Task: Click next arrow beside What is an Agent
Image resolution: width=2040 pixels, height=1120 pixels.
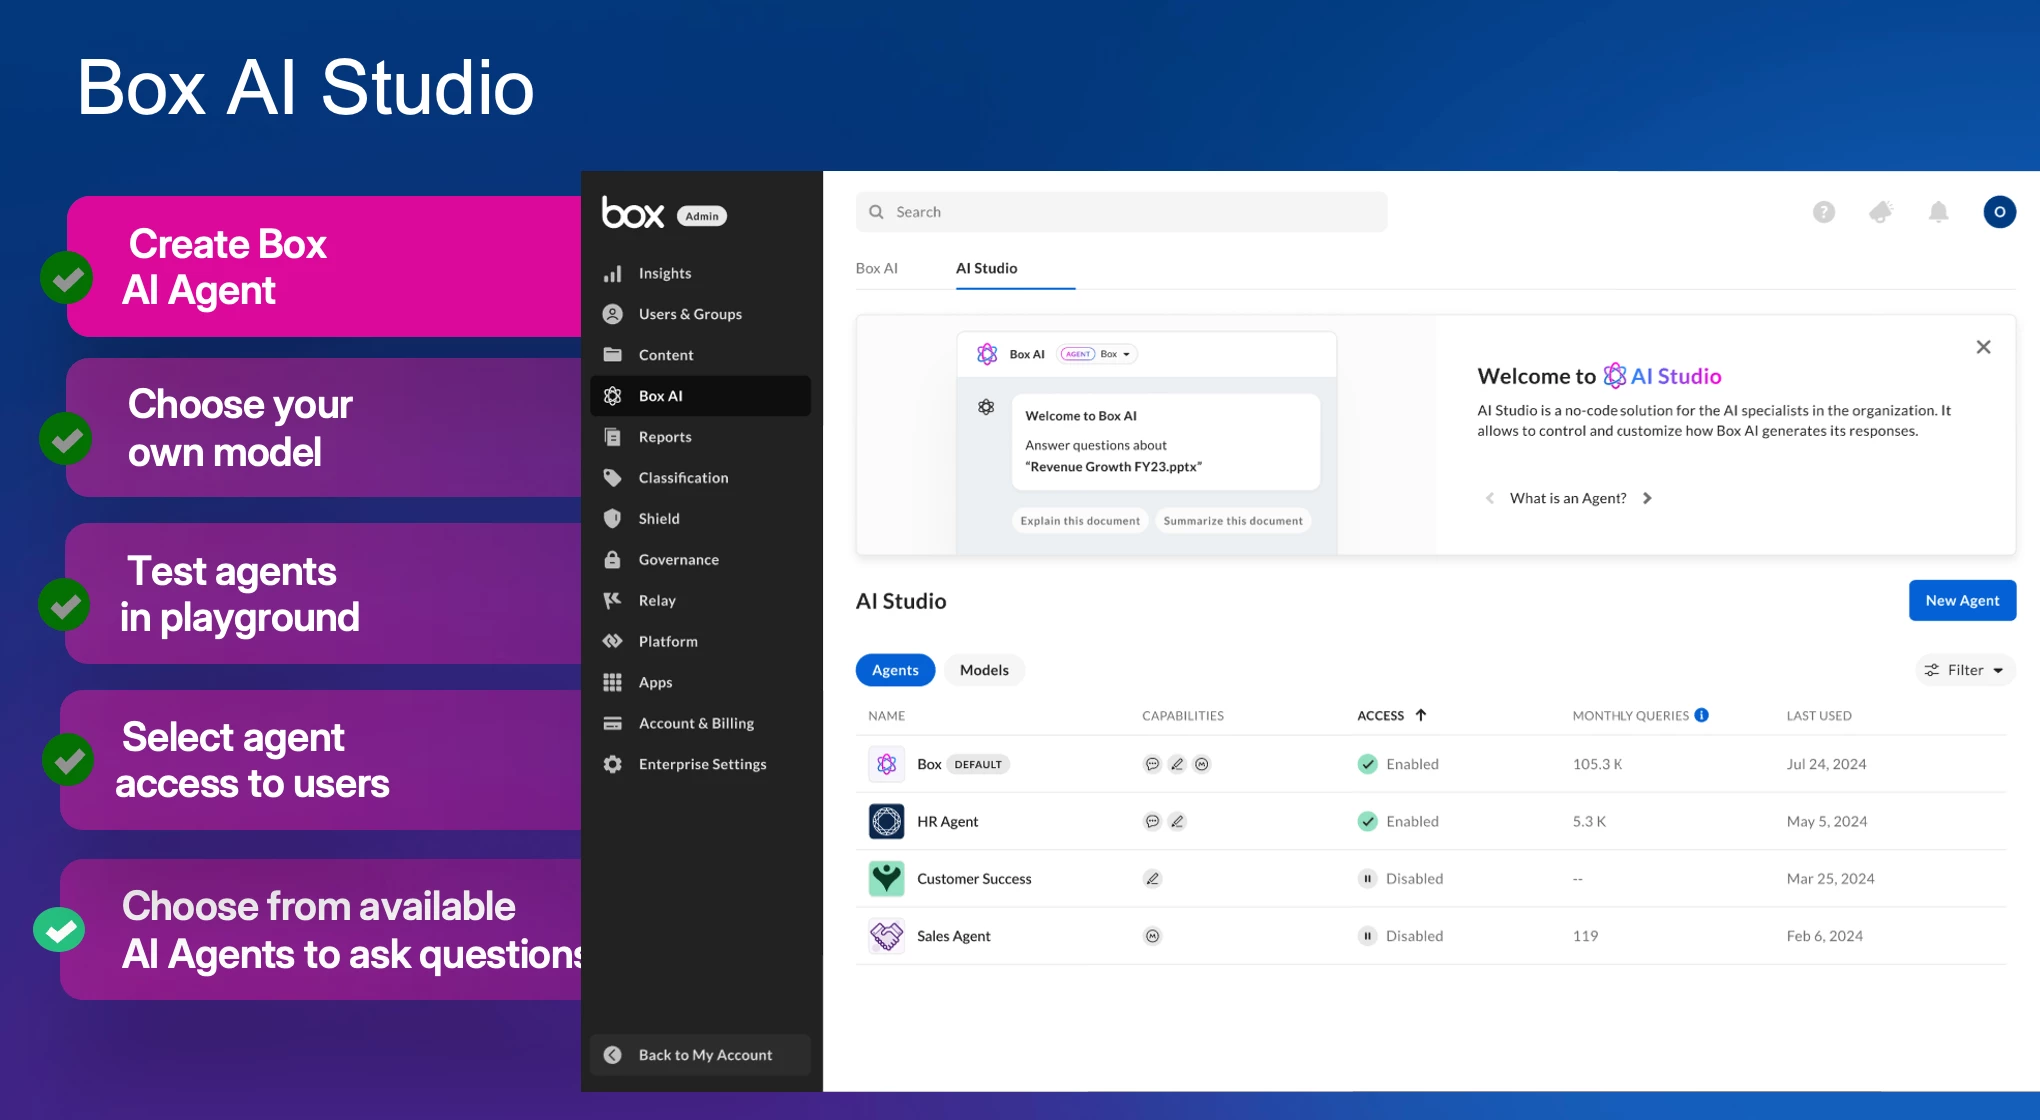Action: pos(1647,498)
